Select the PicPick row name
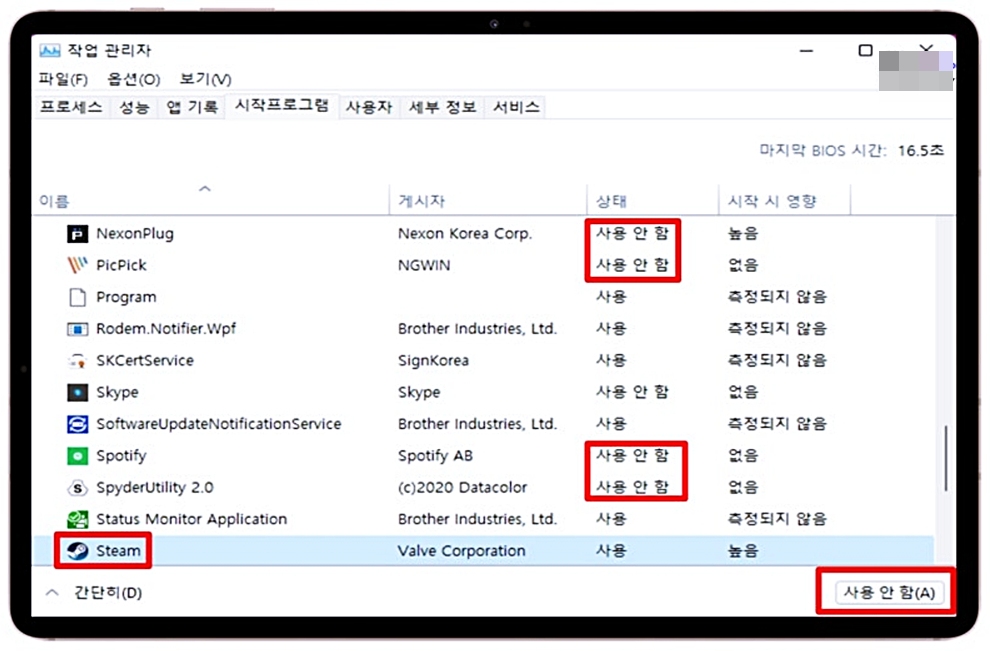 (121, 265)
